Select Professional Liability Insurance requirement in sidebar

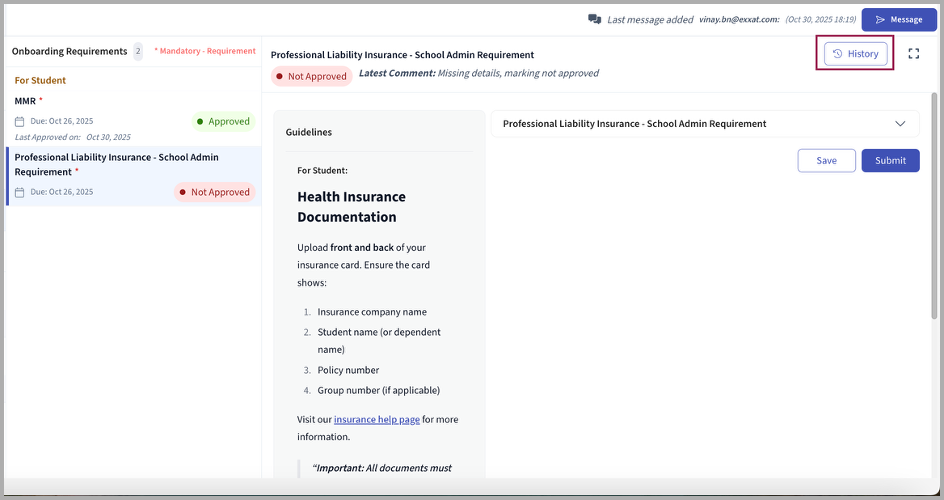pyautogui.click(x=116, y=164)
